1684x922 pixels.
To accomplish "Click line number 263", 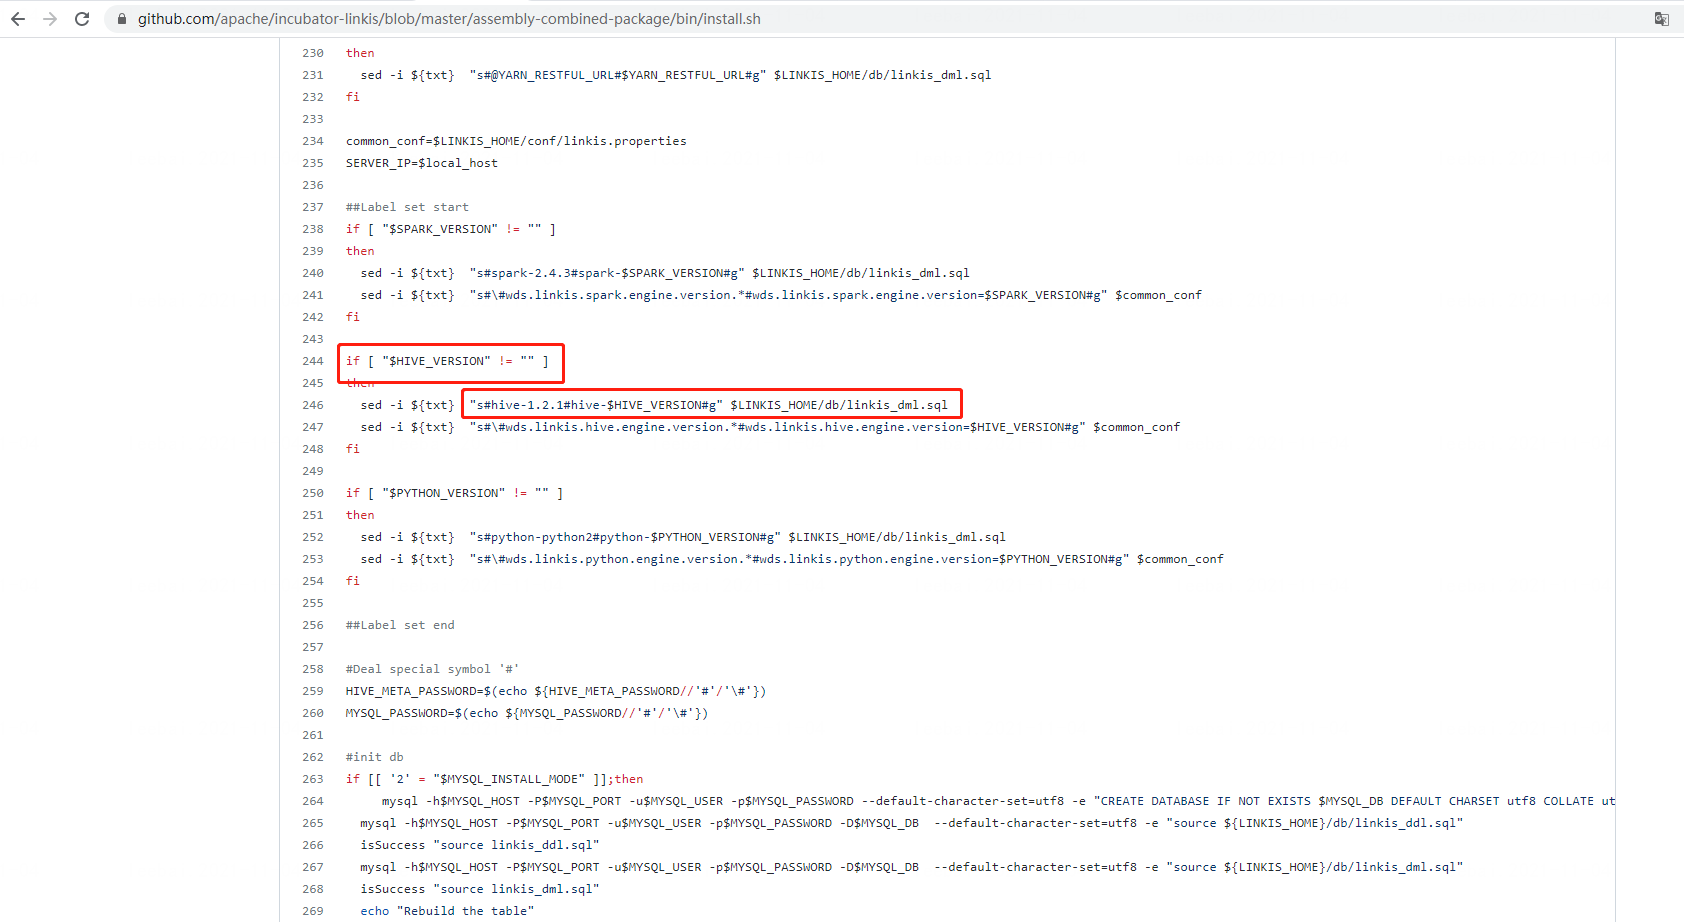I will pos(313,779).
